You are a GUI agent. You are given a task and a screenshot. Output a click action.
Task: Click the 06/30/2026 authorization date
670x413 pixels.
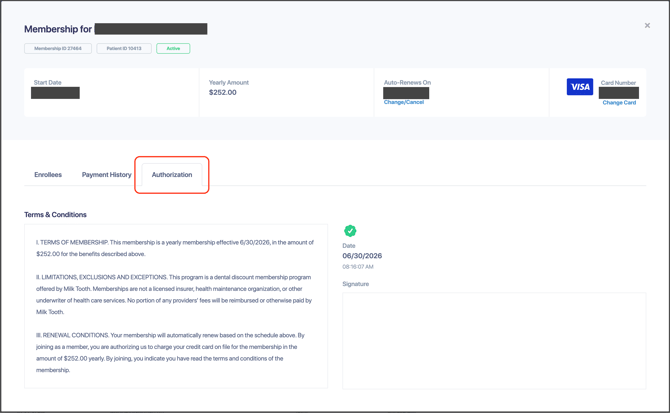(362, 256)
